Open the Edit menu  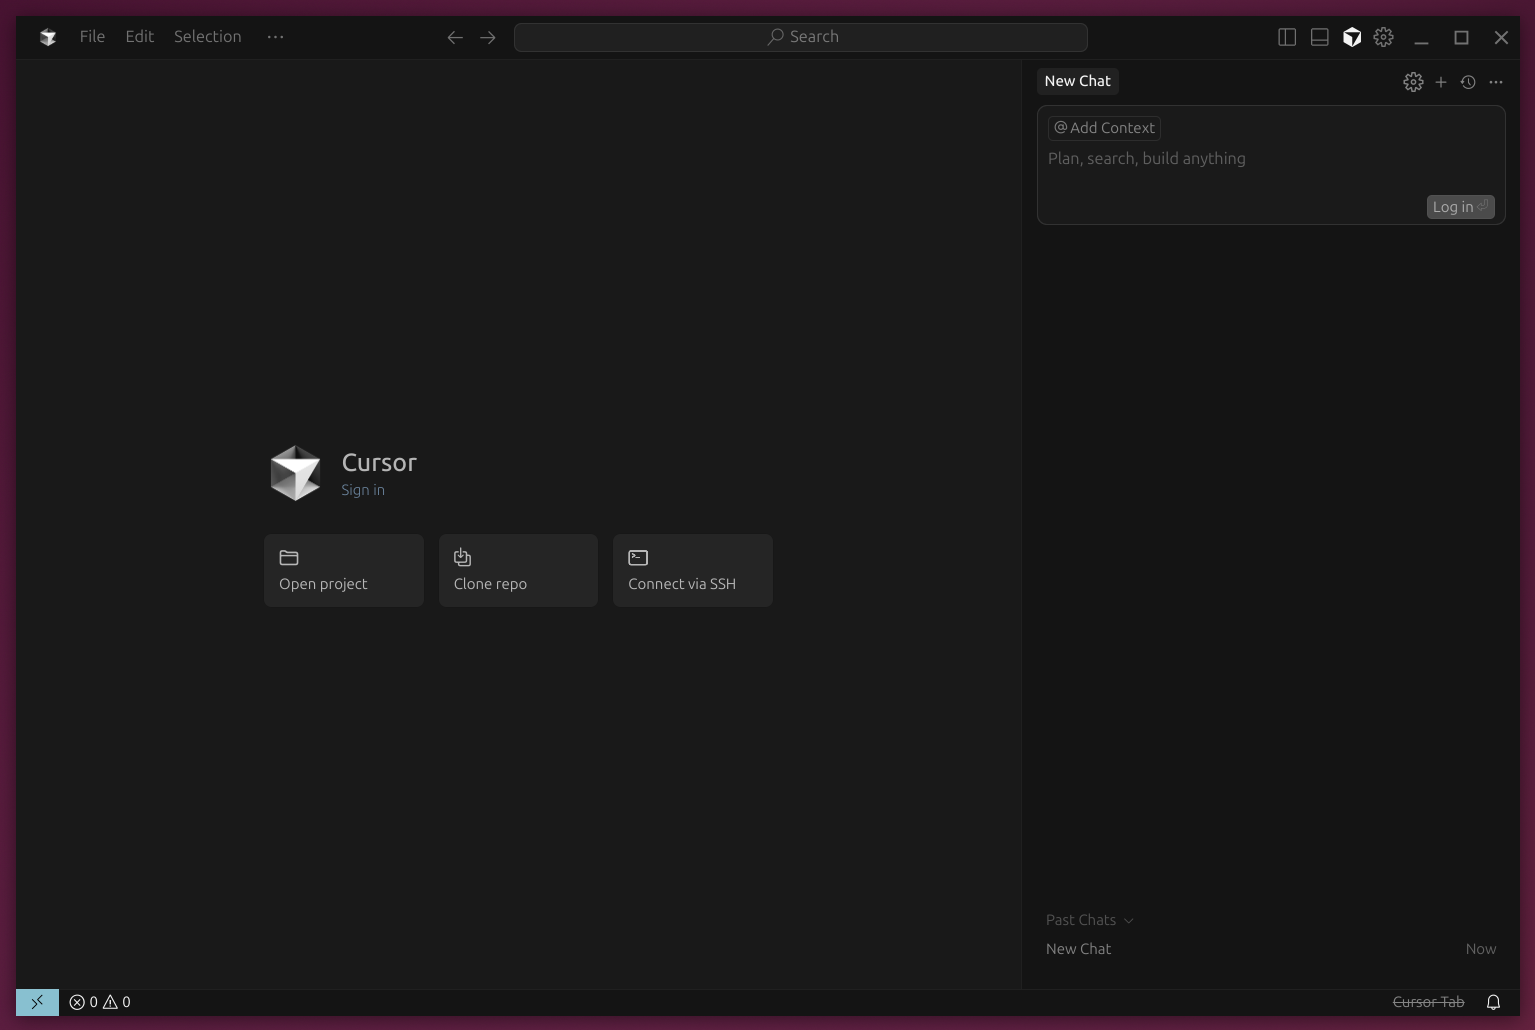(139, 37)
